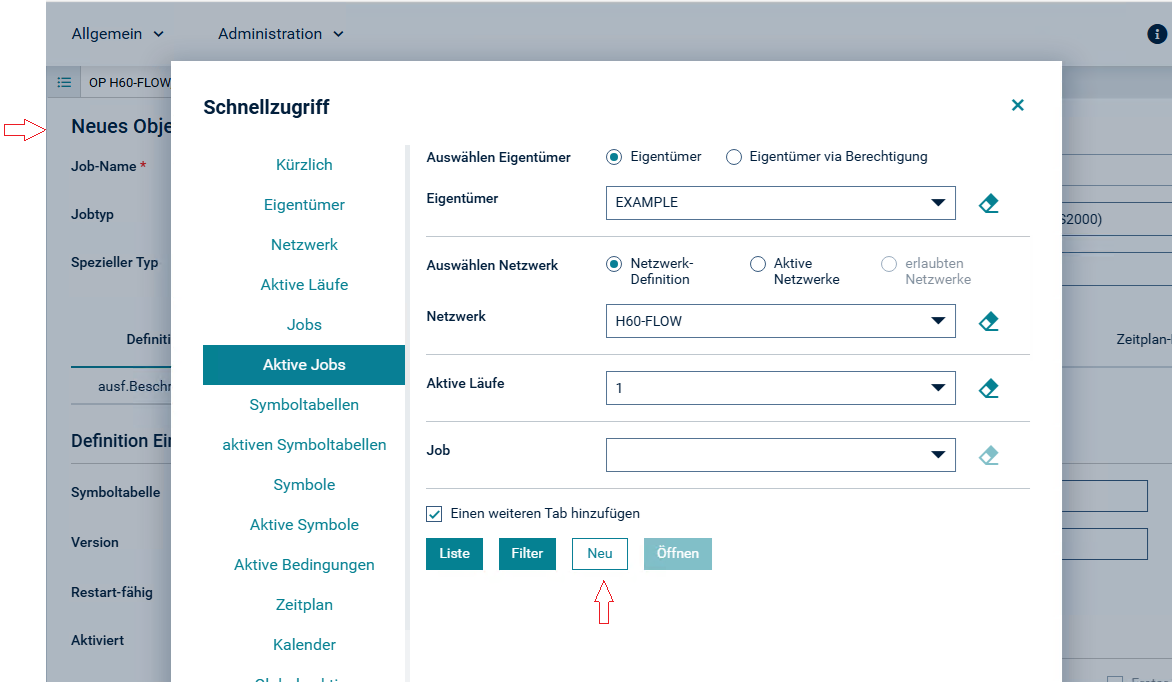Image resolution: width=1172 pixels, height=682 pixels.
Task: Open the info icon in top bar
Action: pos(1157,34)
